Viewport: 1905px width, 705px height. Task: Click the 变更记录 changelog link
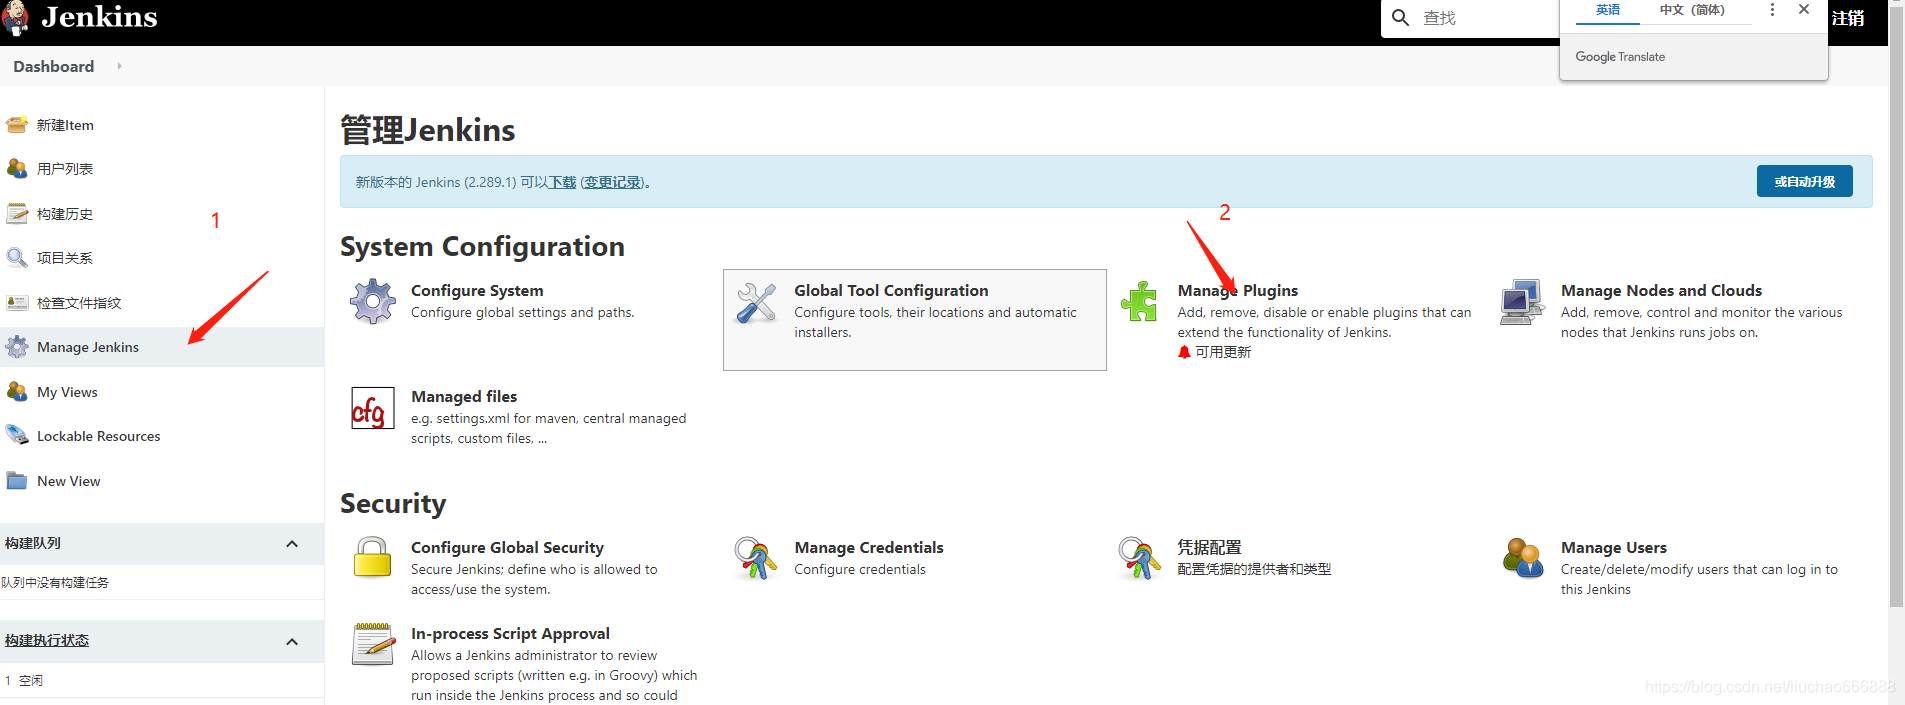point(612,182)
